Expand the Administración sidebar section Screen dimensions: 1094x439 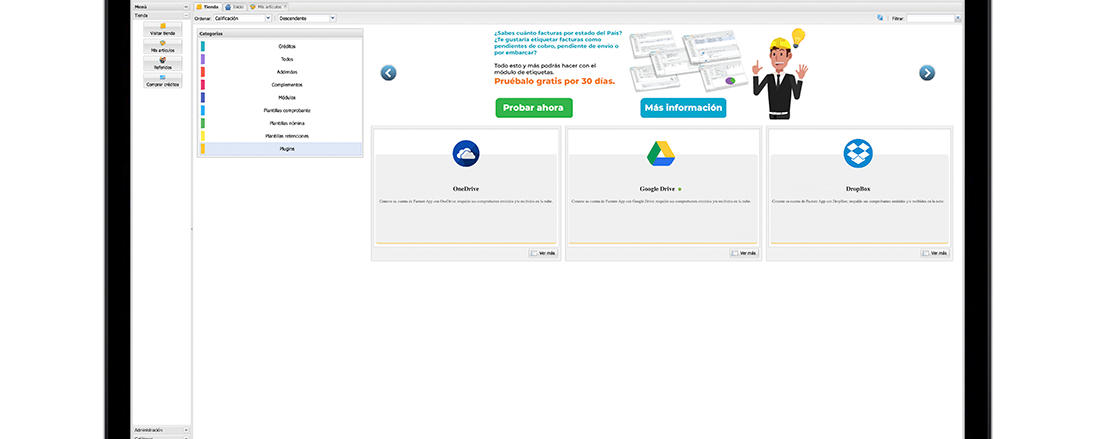(x=186, y=430)
